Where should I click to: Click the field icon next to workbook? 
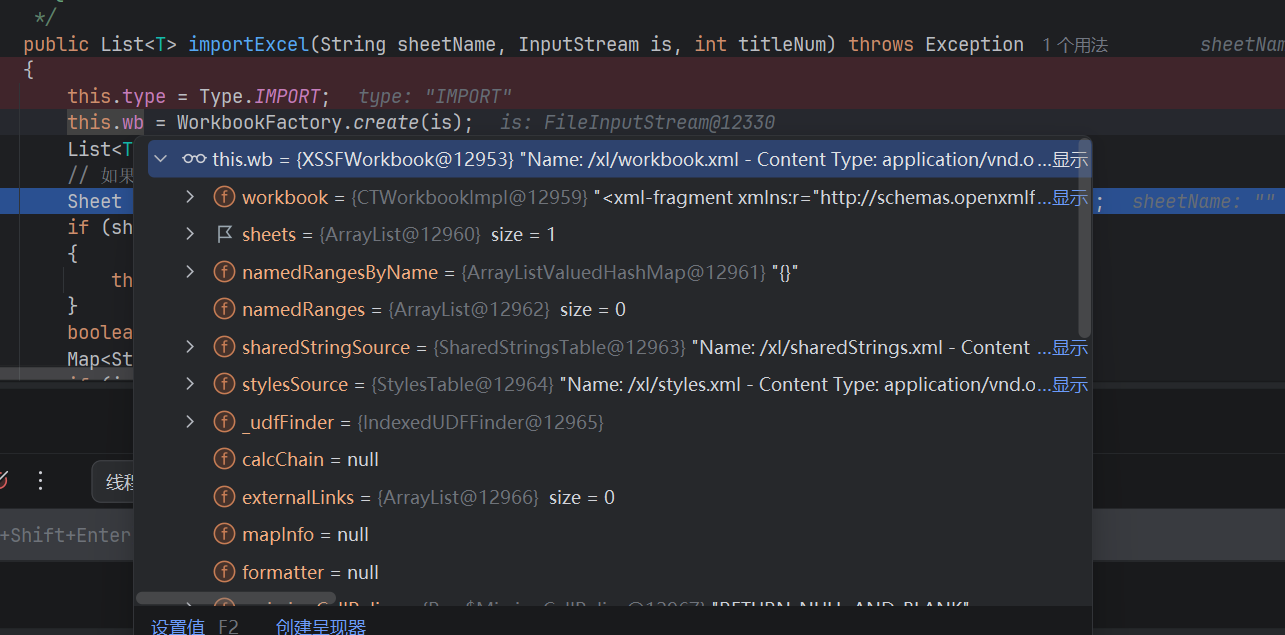pyautogui.click(x=225, y=197)
